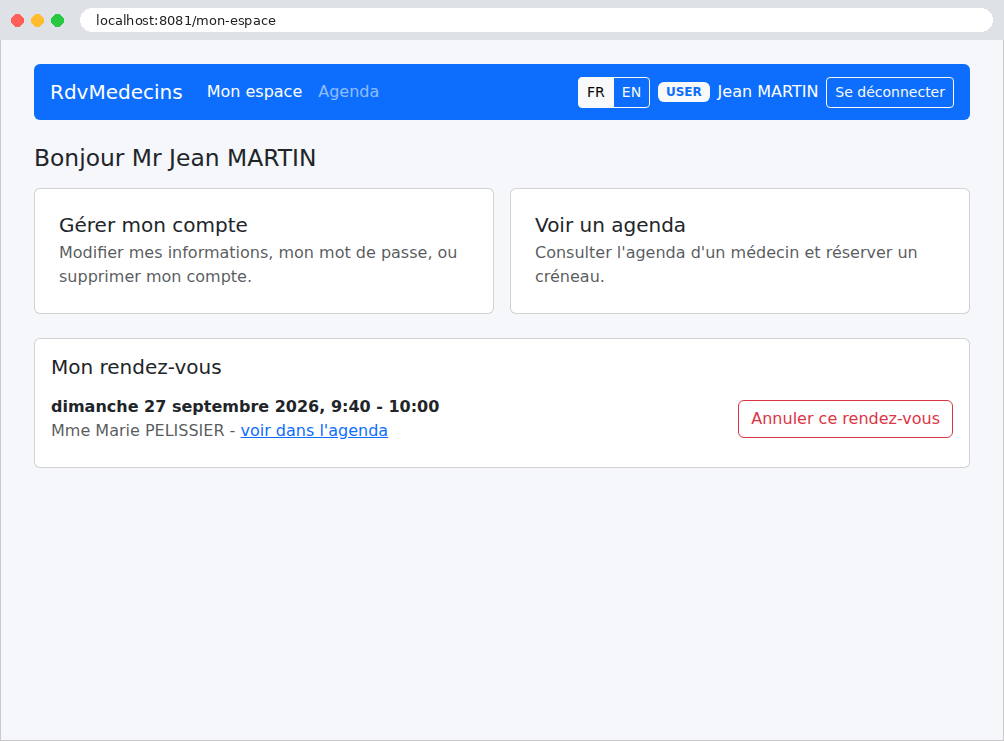Click the USER role badge

coord(684,92)
